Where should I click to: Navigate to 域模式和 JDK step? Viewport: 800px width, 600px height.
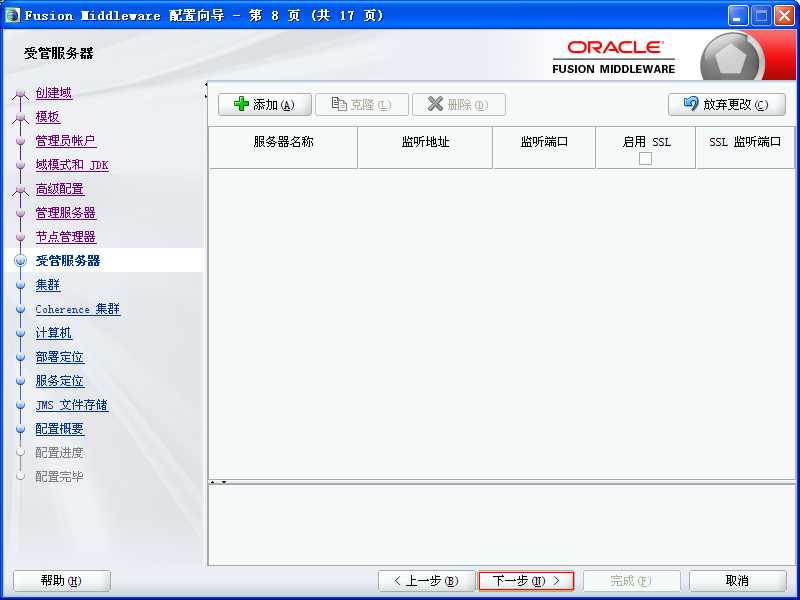pyautogui.click(x=72, y=165)
